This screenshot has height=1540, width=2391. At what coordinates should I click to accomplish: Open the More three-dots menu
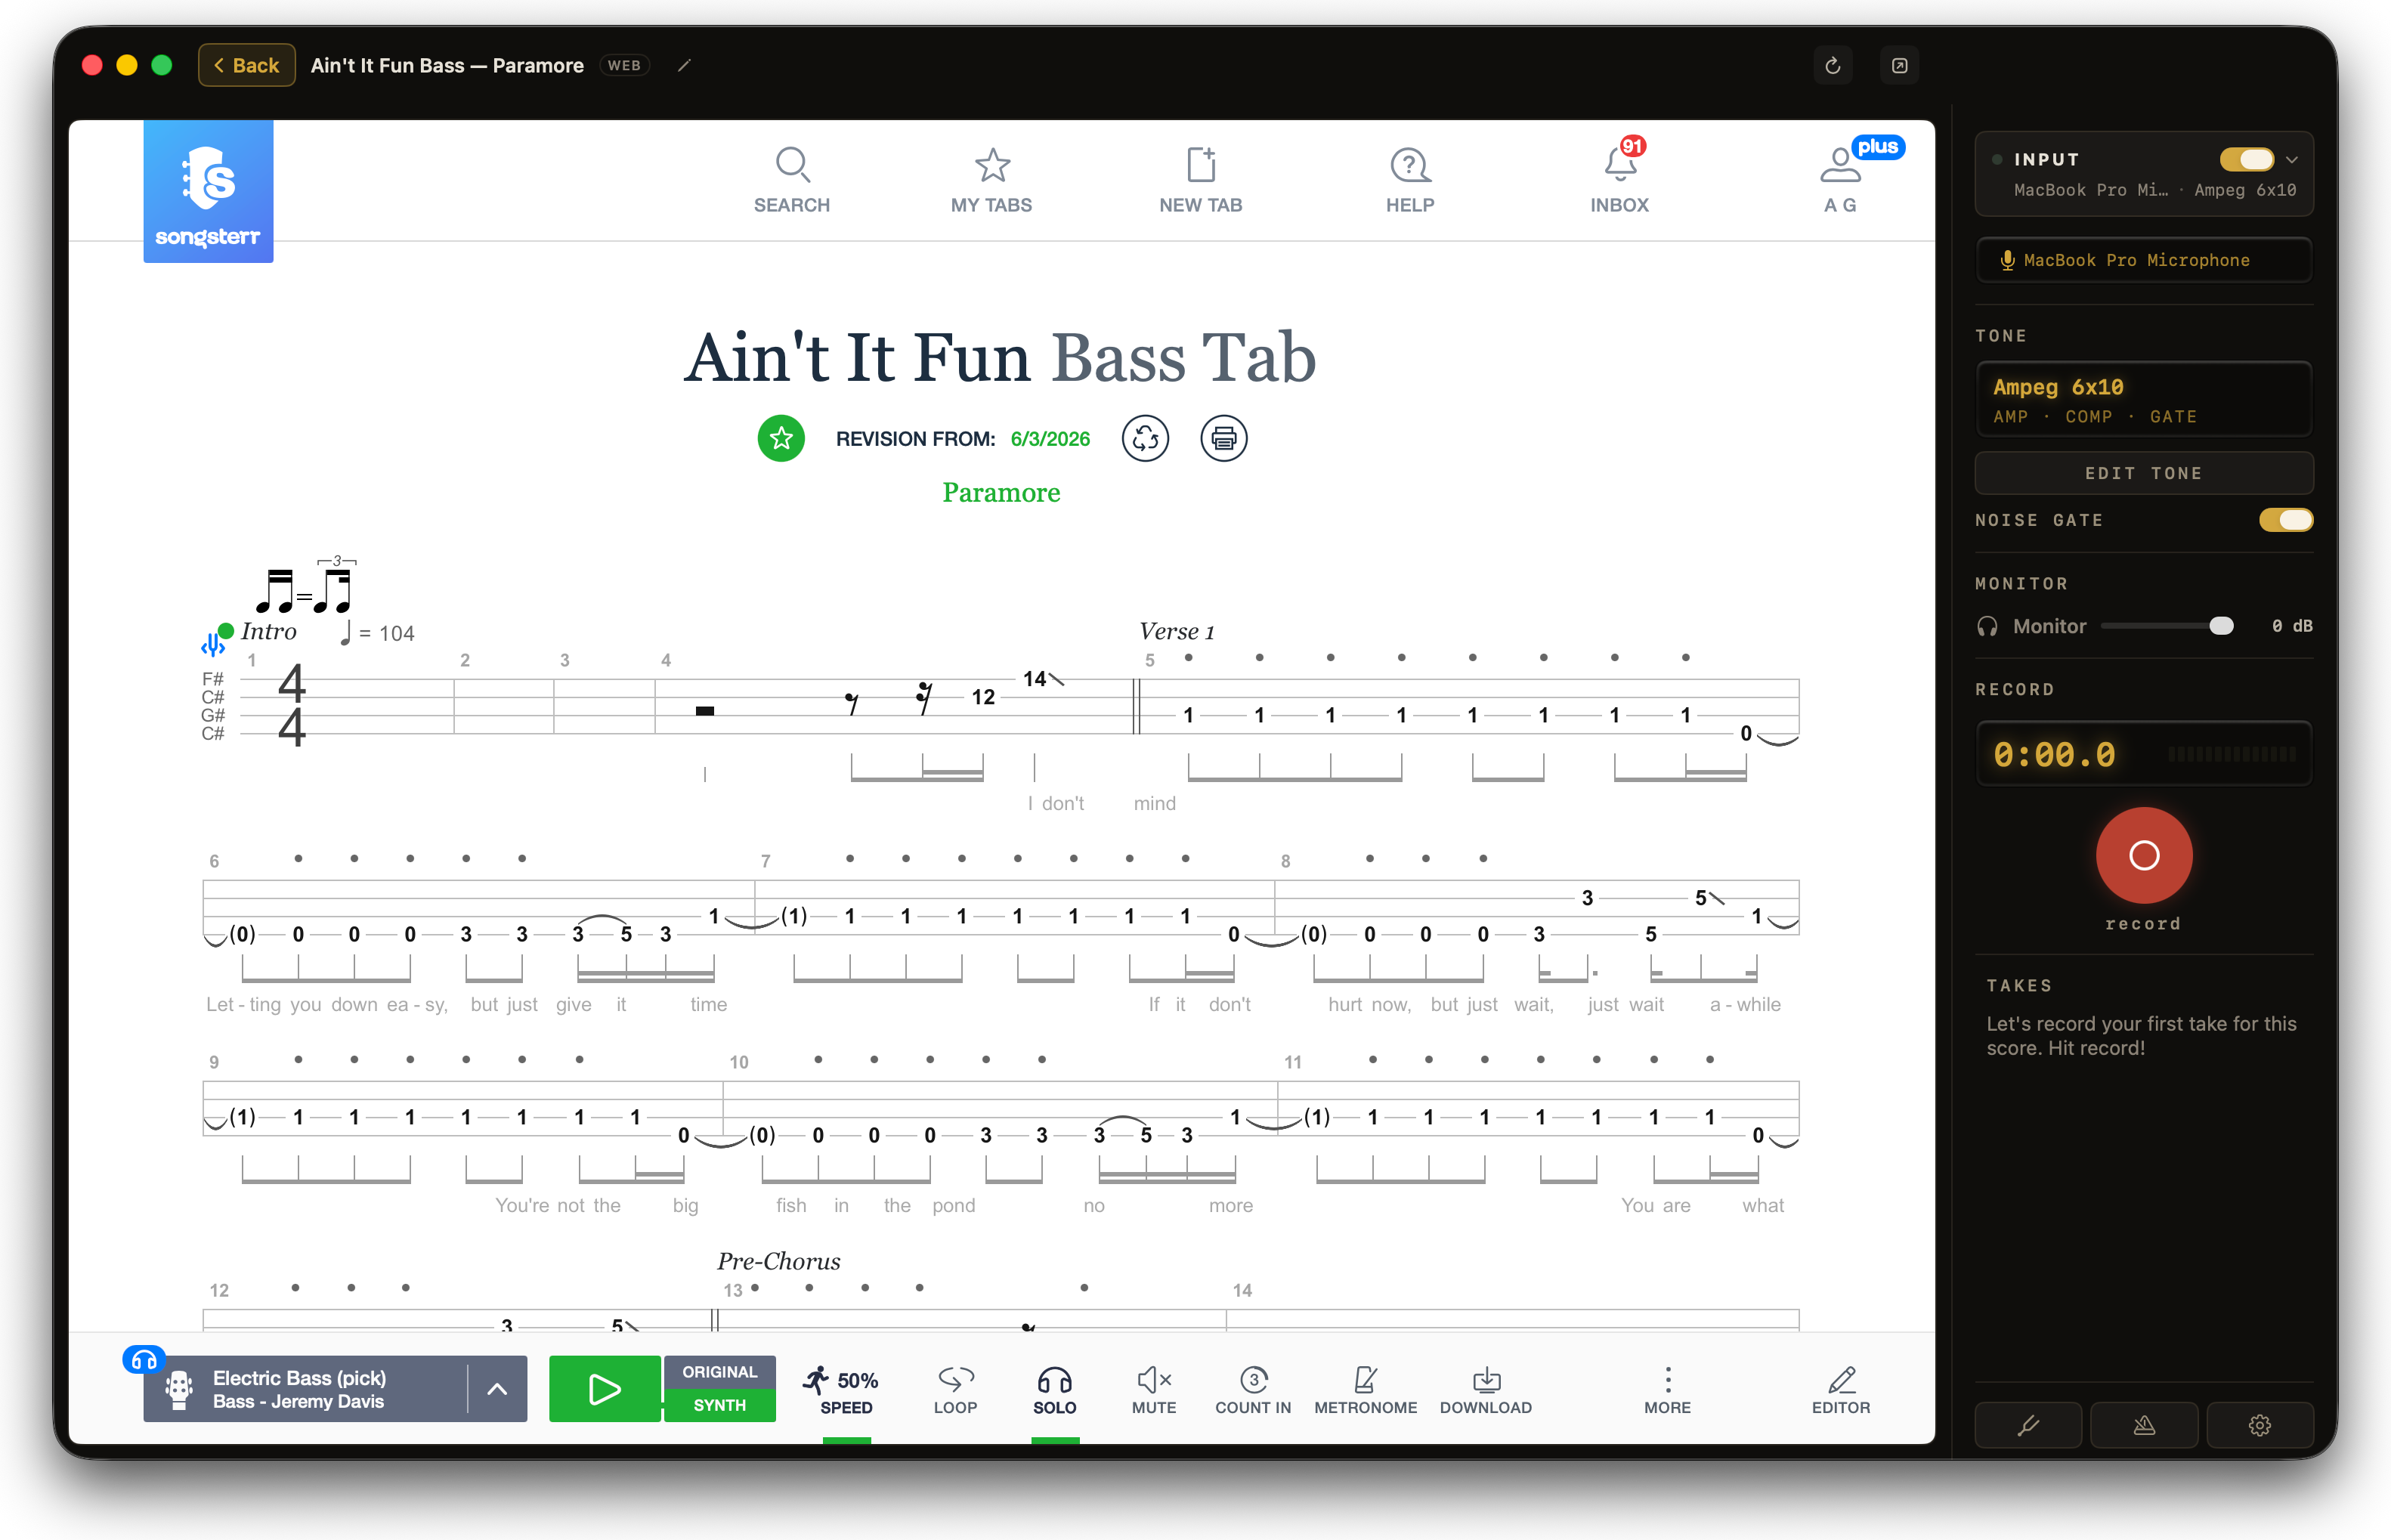point(1667,1390)
